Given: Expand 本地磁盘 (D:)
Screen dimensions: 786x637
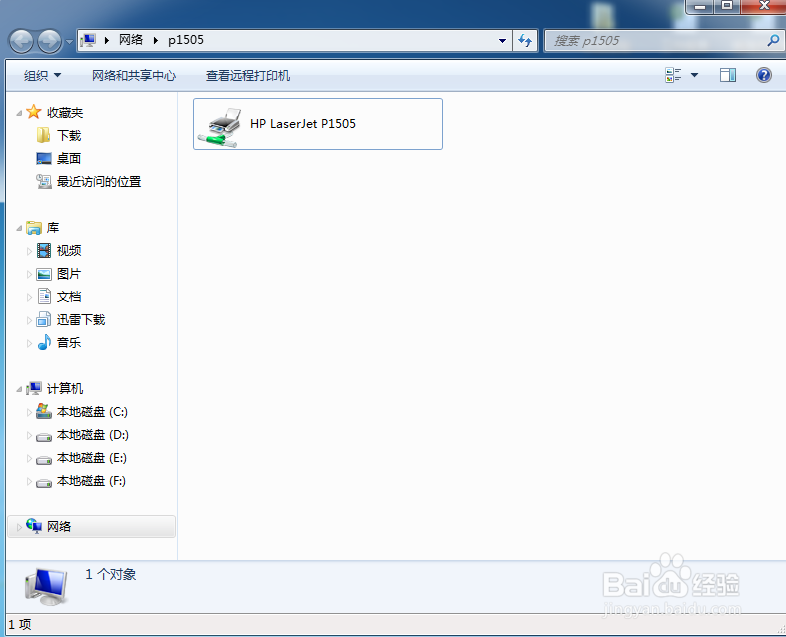Looking at the screenshot, I should click(x=29, y=436).
